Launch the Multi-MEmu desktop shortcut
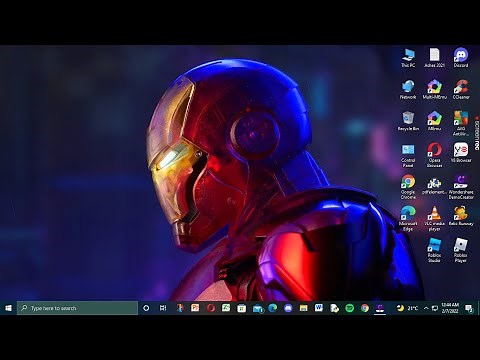Image resolution: width=480 pixels, height=360 pixels. [x=434, y=90]
